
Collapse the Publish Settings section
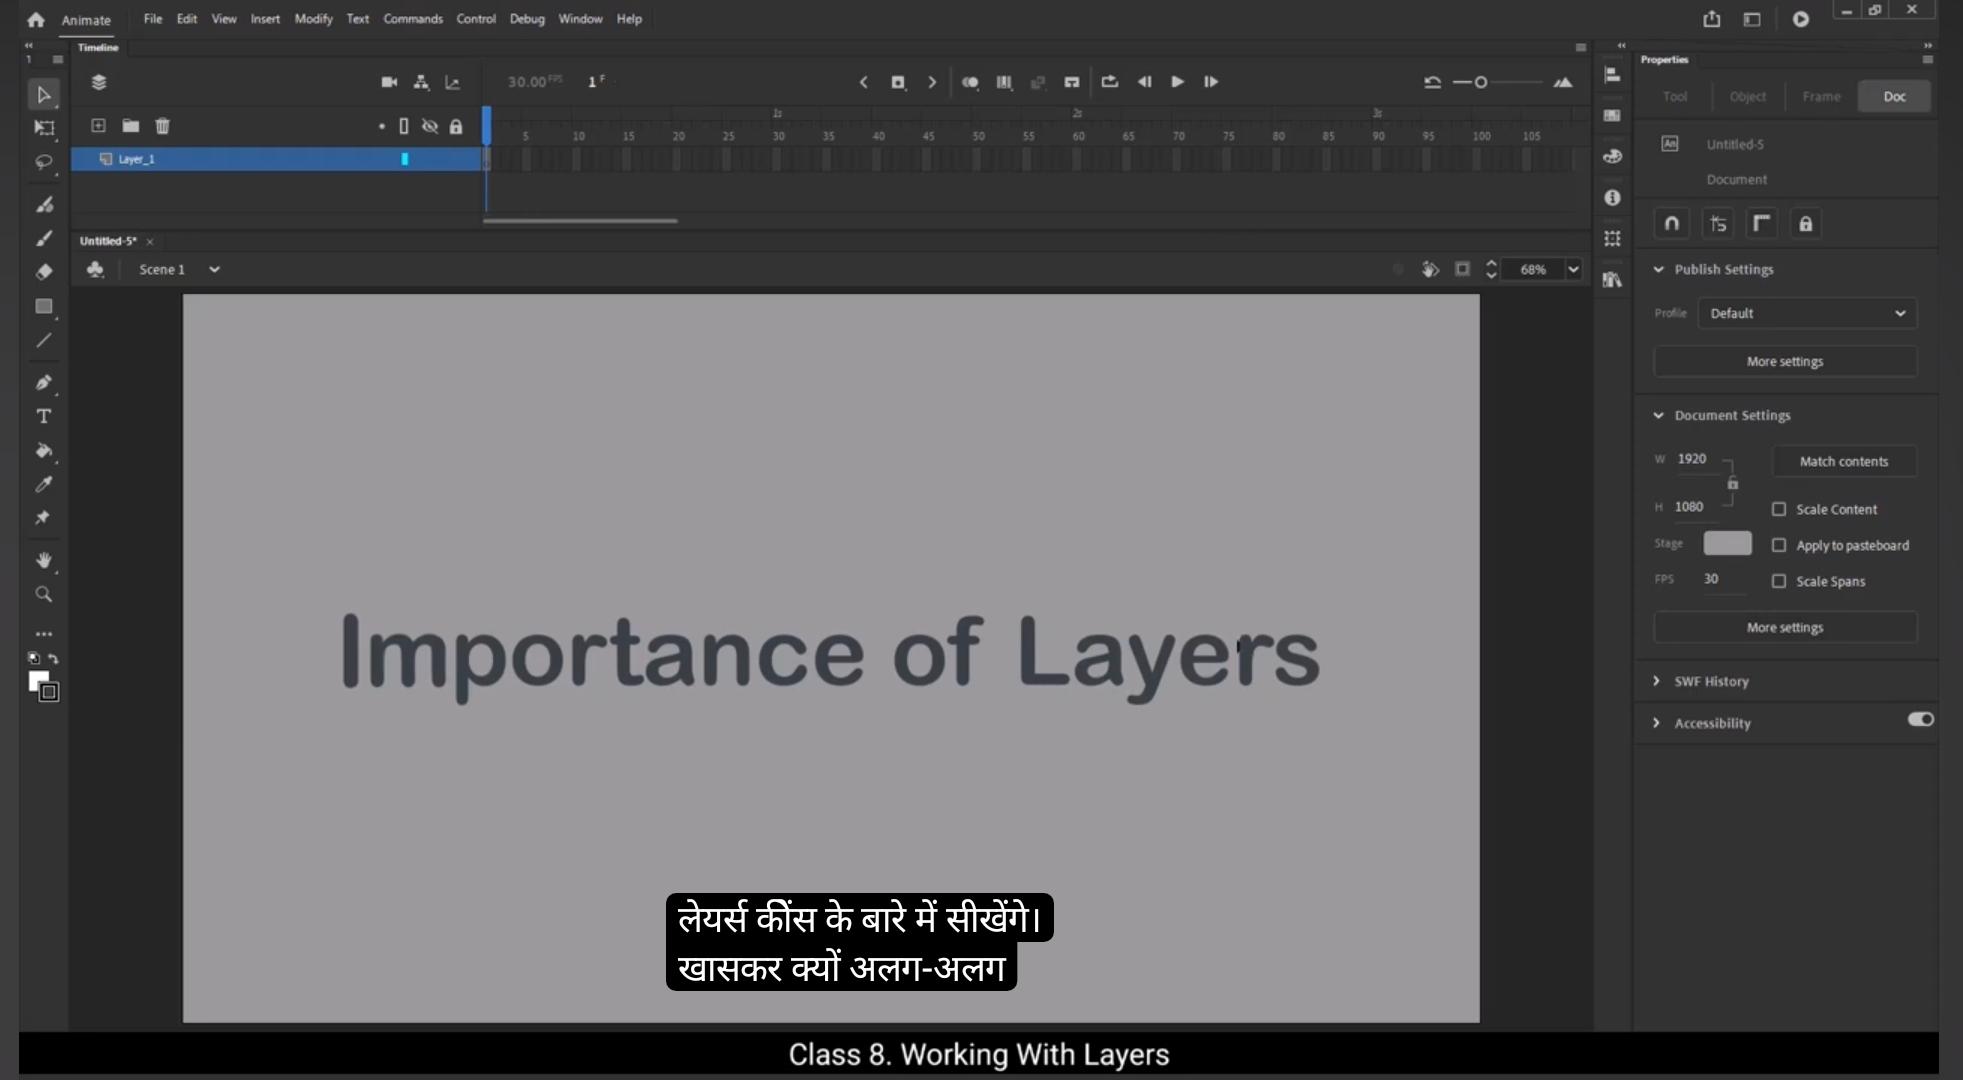pos(1659,270)
